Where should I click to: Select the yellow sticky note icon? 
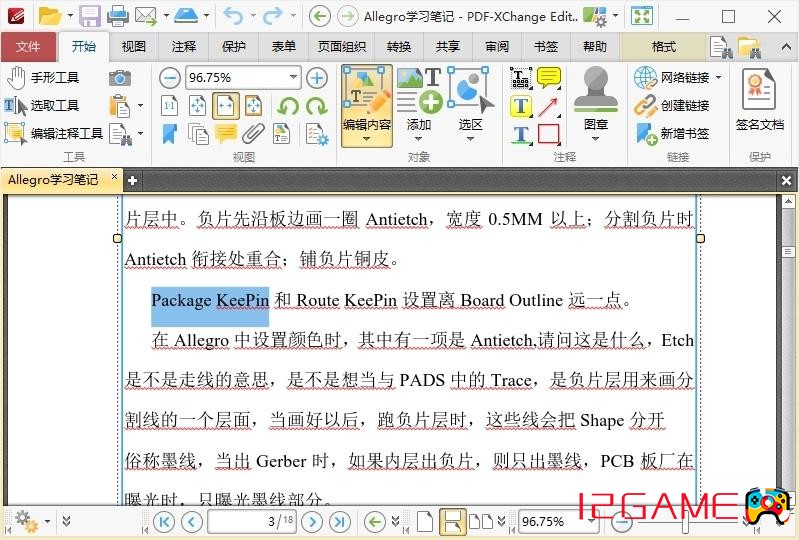549,78
